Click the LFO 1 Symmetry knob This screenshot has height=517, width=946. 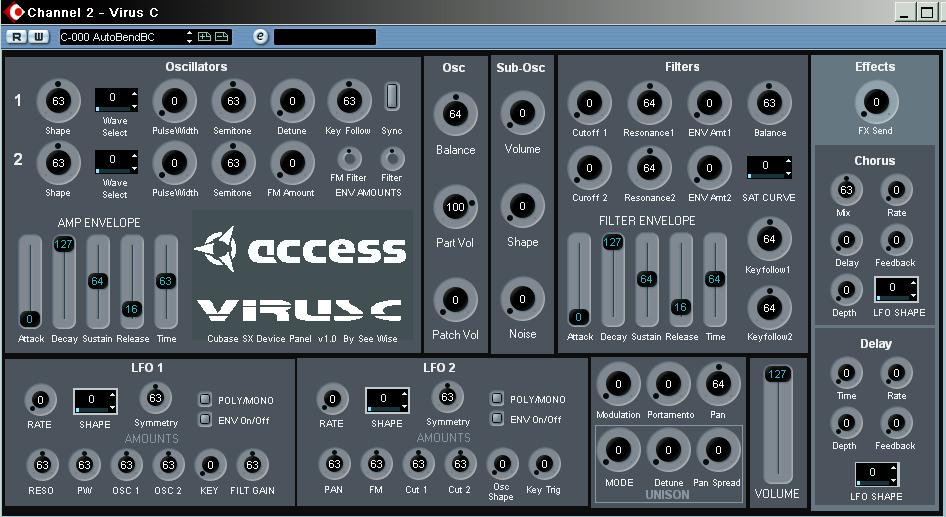point(156,398)
